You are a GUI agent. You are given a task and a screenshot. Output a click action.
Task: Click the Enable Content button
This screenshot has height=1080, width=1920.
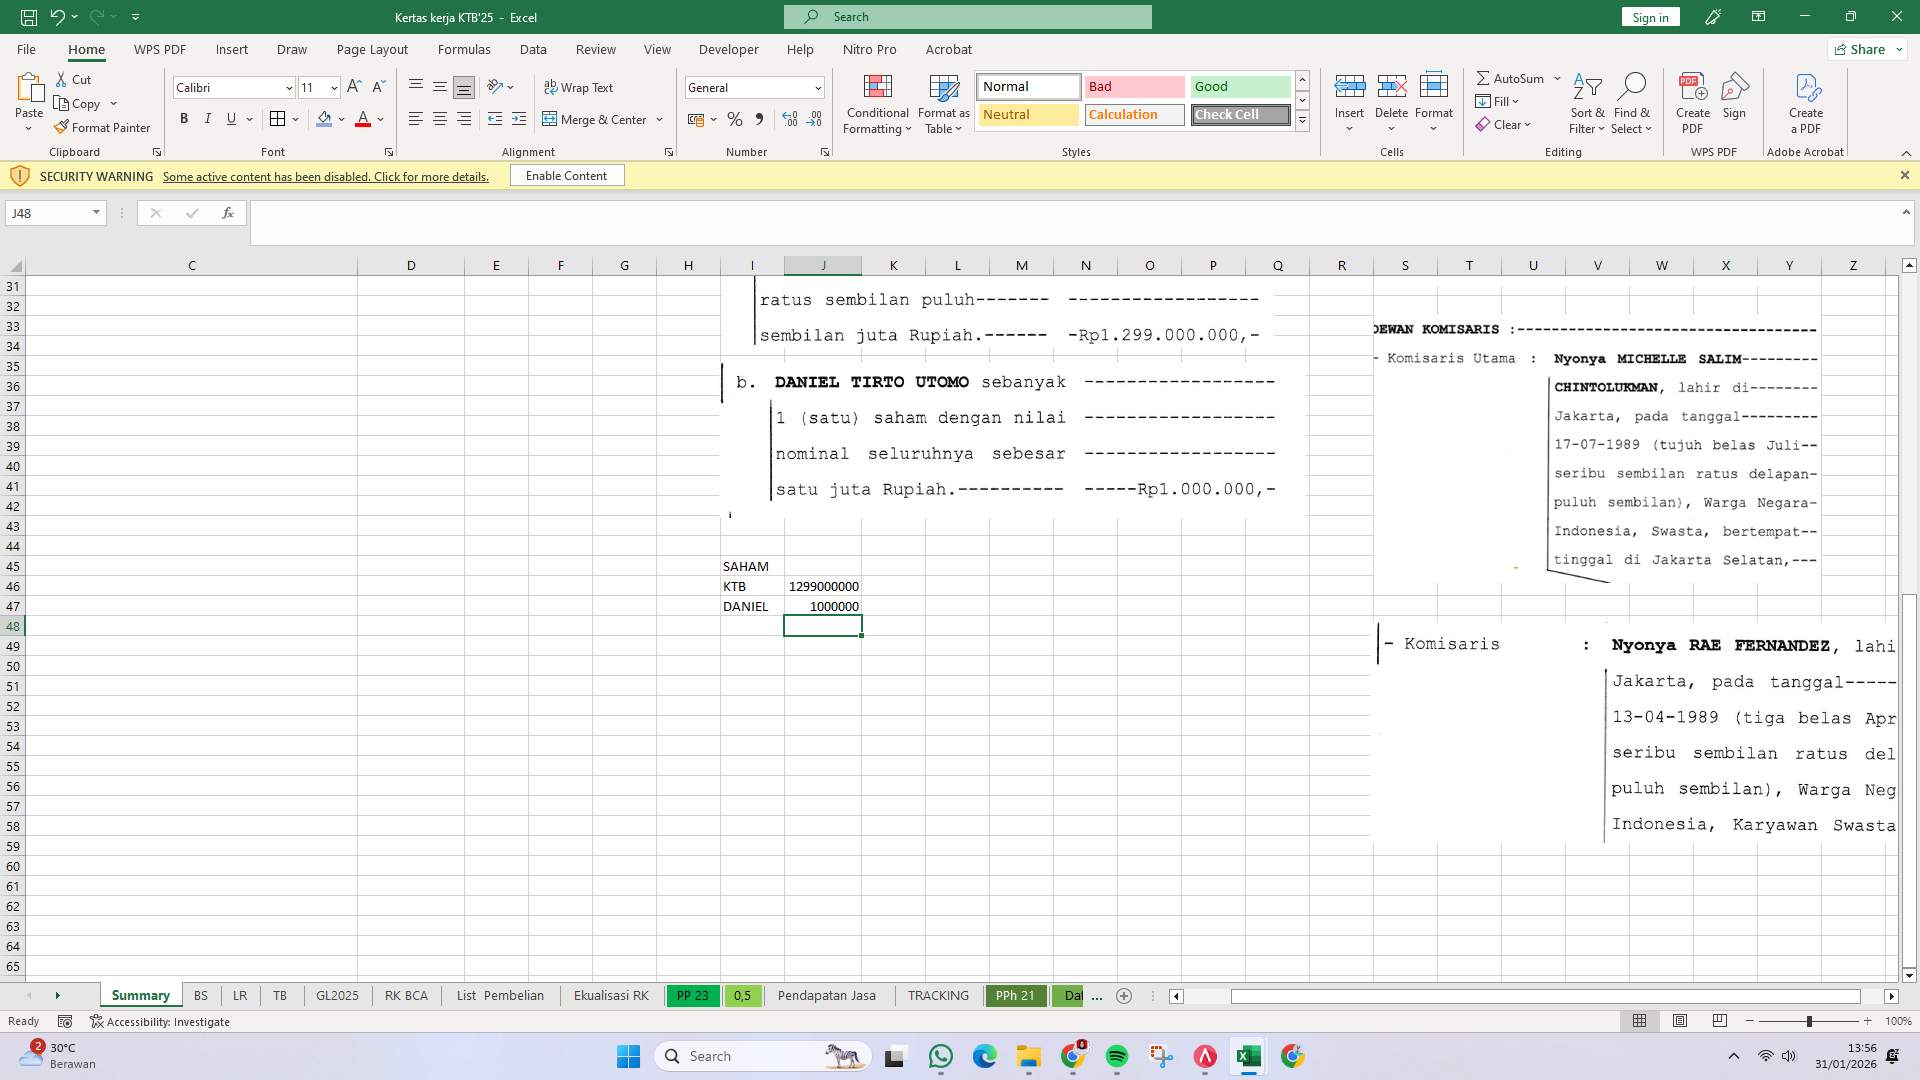tap(567, 175)
